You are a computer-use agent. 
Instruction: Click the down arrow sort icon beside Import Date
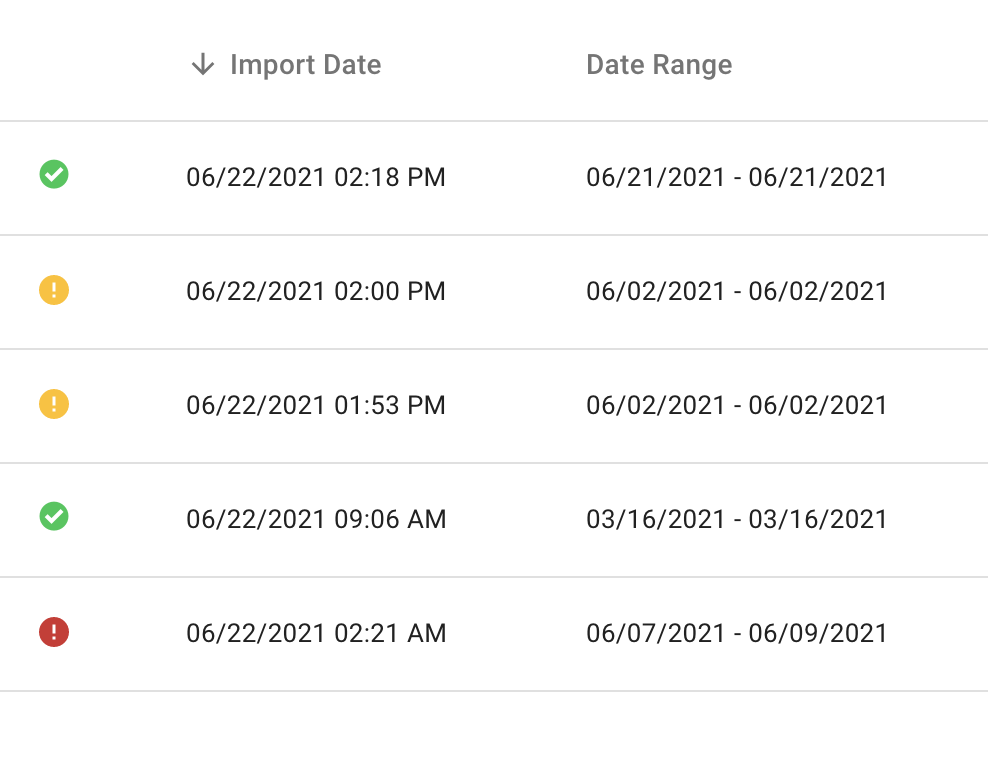pos(203,65)
